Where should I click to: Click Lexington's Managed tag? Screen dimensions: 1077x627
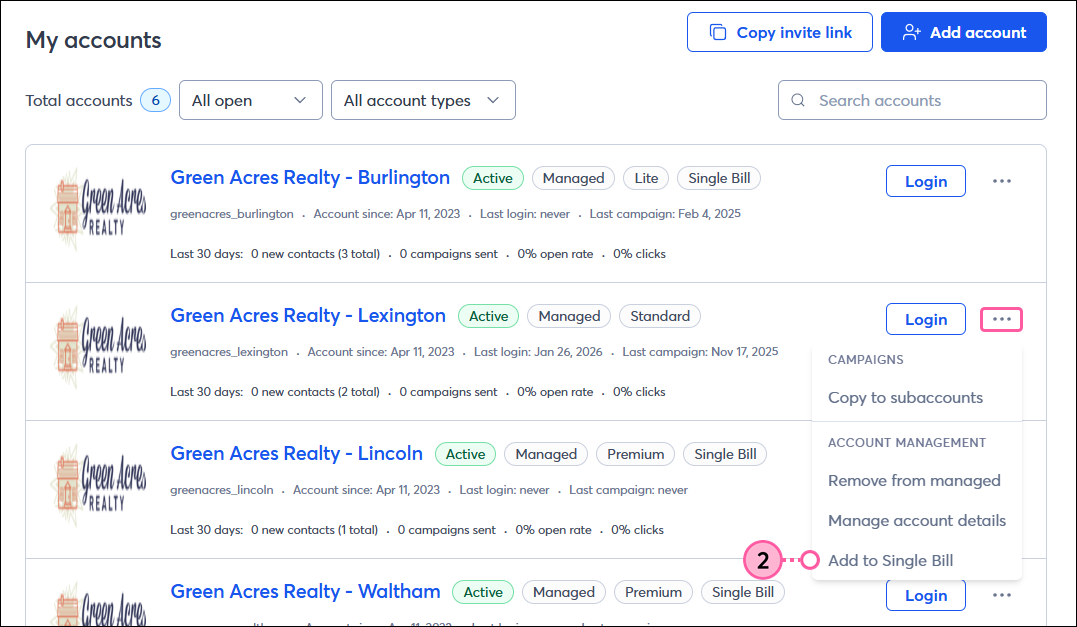pos(569,316)
